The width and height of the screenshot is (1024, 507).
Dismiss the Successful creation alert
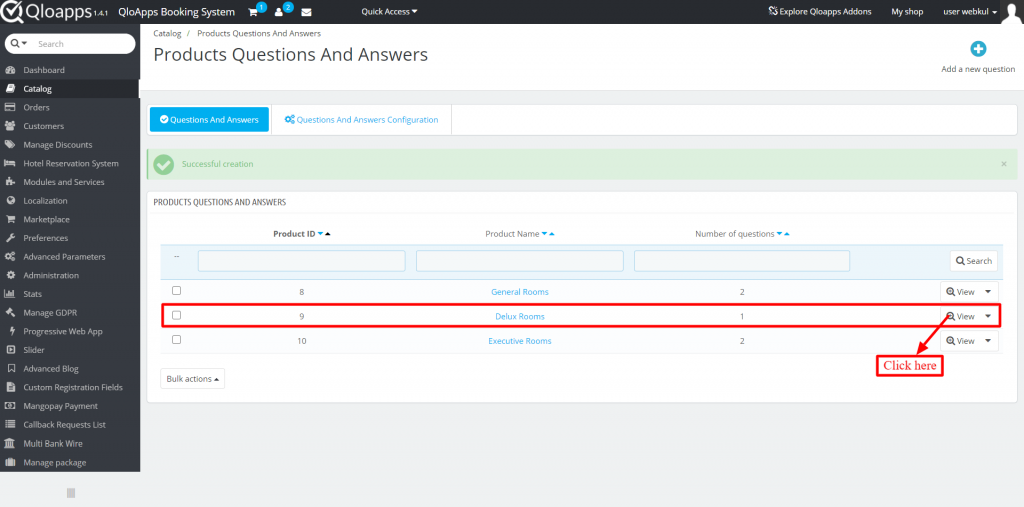[x=1004, y=164]
